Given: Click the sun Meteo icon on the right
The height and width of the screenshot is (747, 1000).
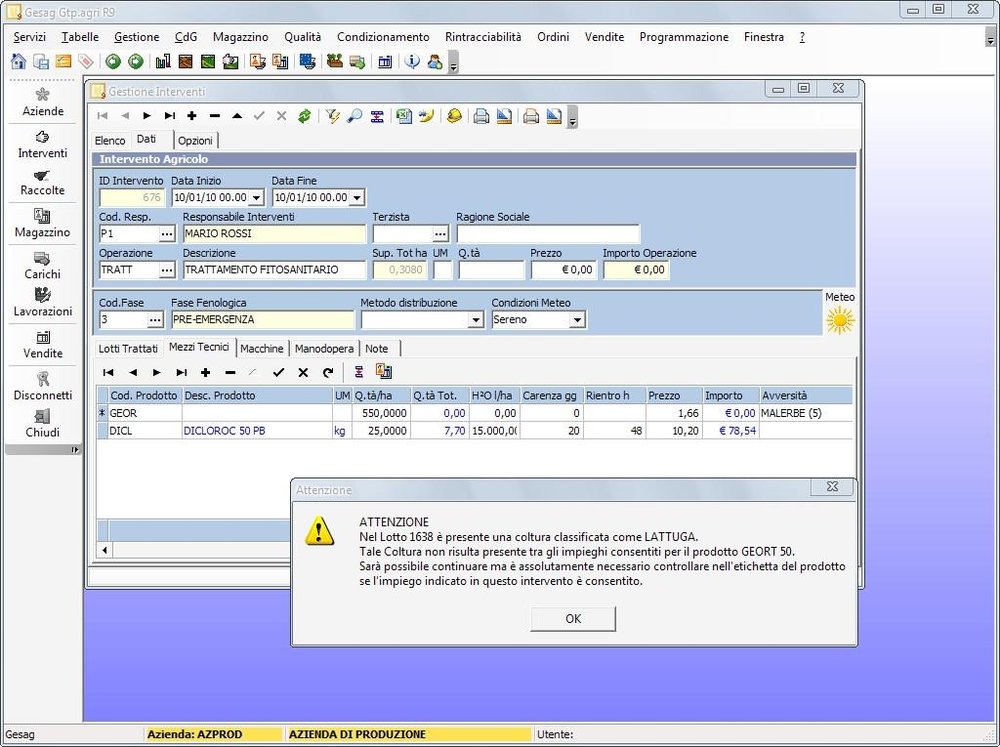Looking at the screenshot, I should pos(839,318).
